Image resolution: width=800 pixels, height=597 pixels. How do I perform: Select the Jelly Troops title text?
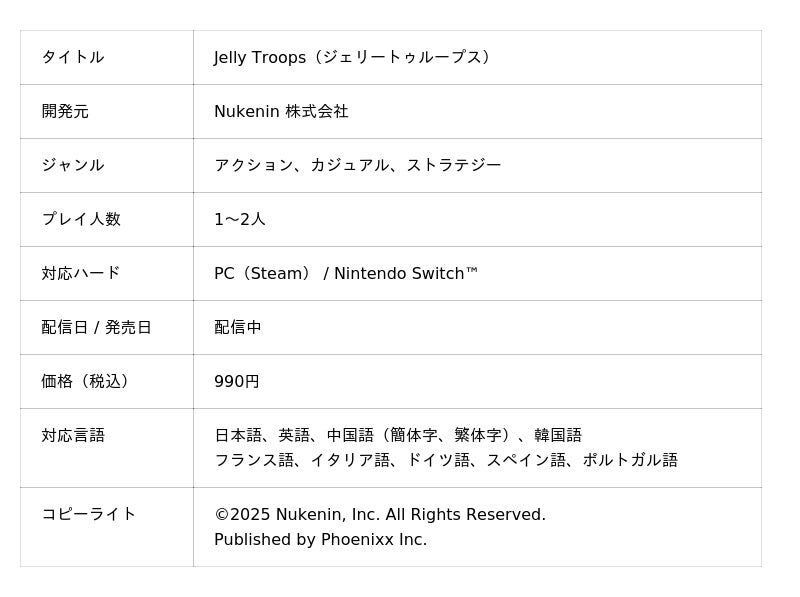(x=355, y=57)
